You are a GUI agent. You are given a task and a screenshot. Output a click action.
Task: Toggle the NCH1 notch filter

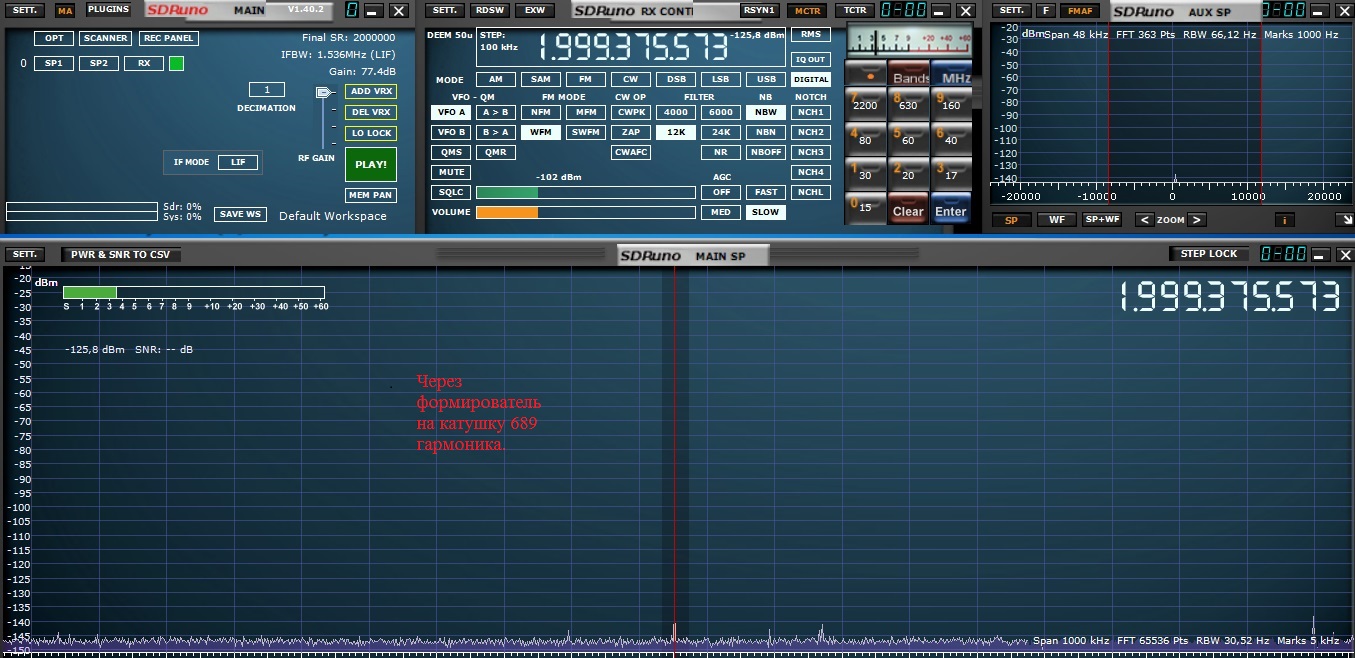tap(811, 112)
